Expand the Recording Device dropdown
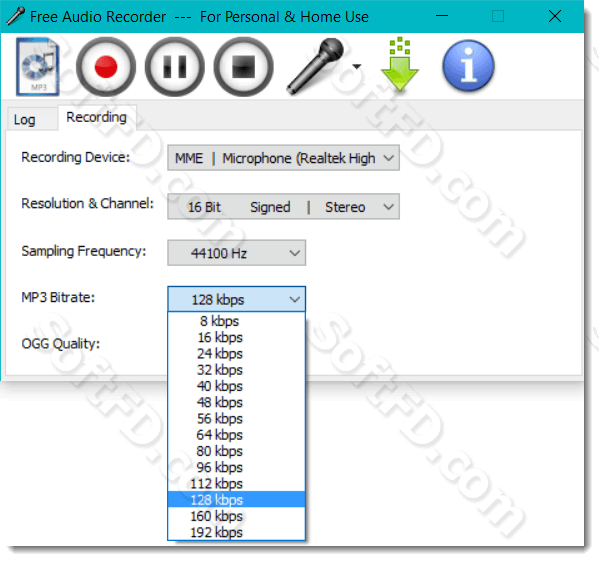The image size is (599, 561). 283,158
